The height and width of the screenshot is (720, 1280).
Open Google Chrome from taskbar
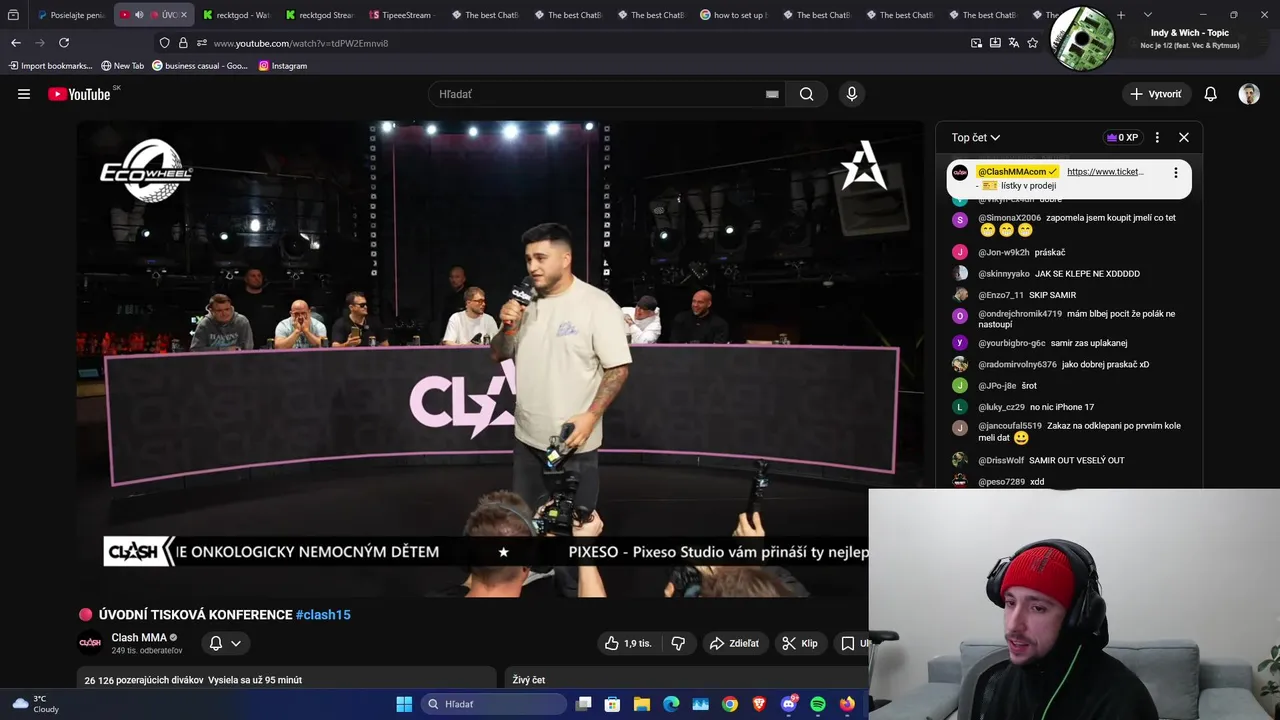(730, 704)
